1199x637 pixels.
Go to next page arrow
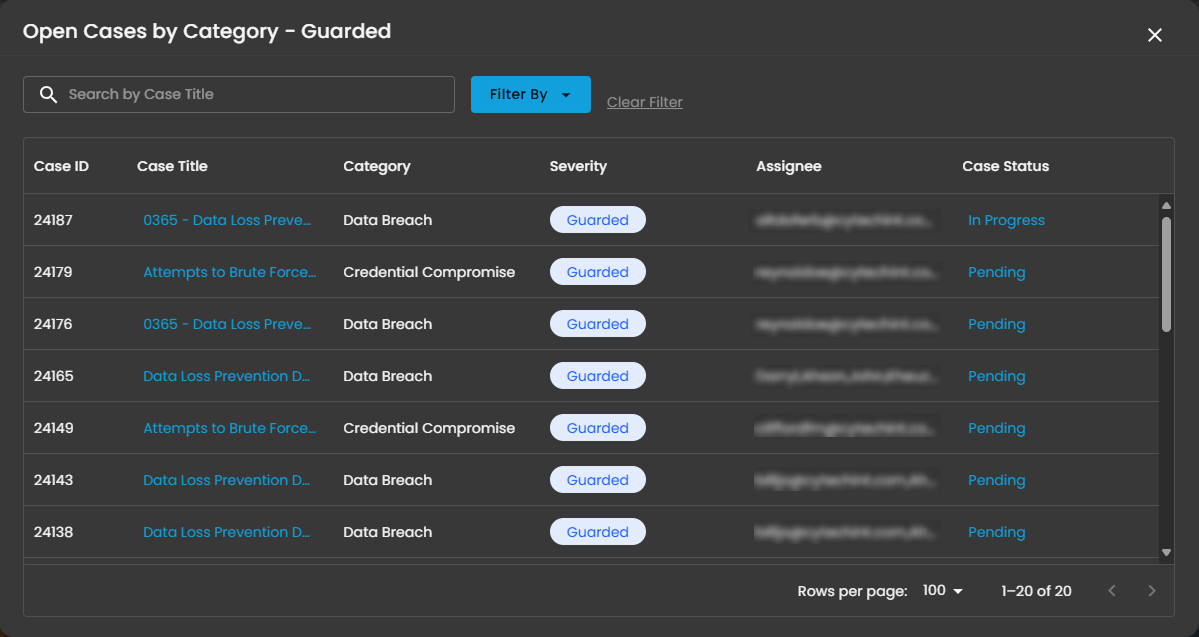click(x=1152, y=591)
